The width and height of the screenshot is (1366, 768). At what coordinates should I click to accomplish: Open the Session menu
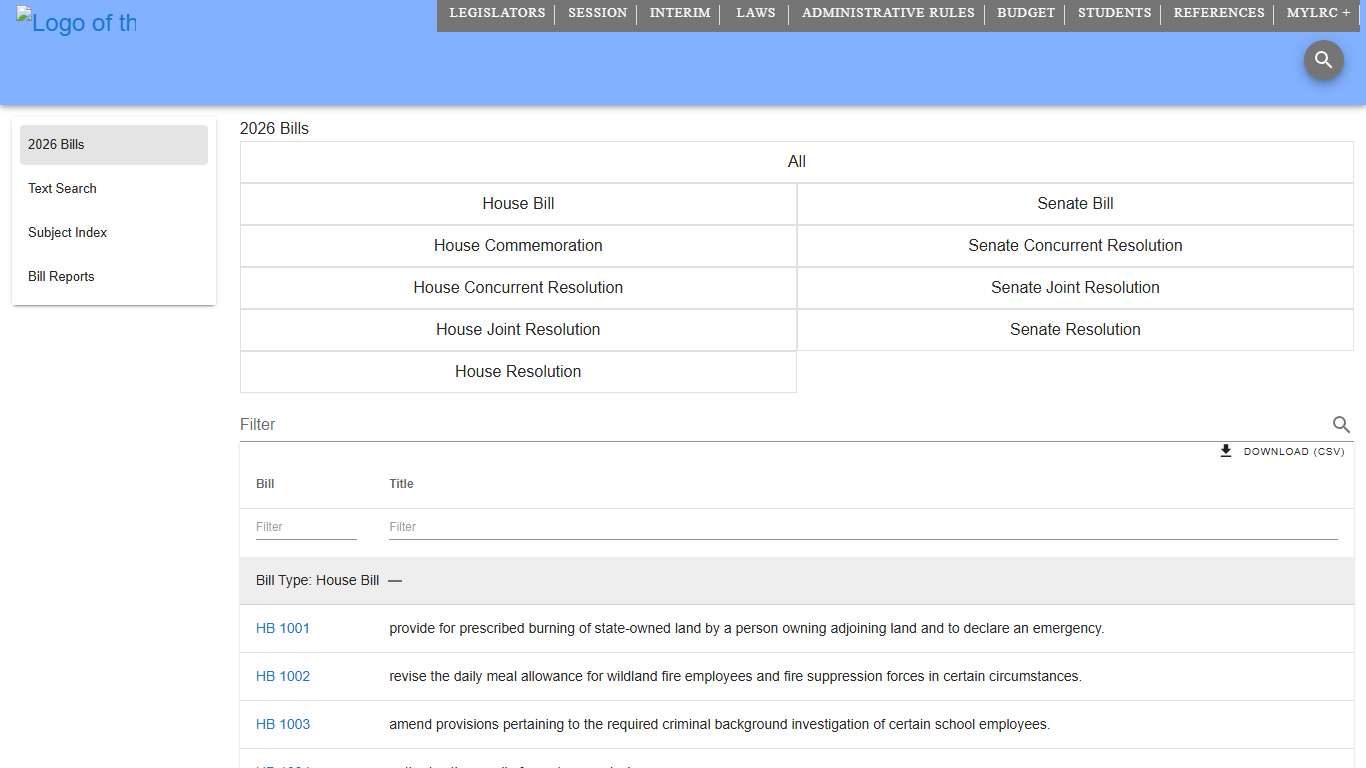597,13
